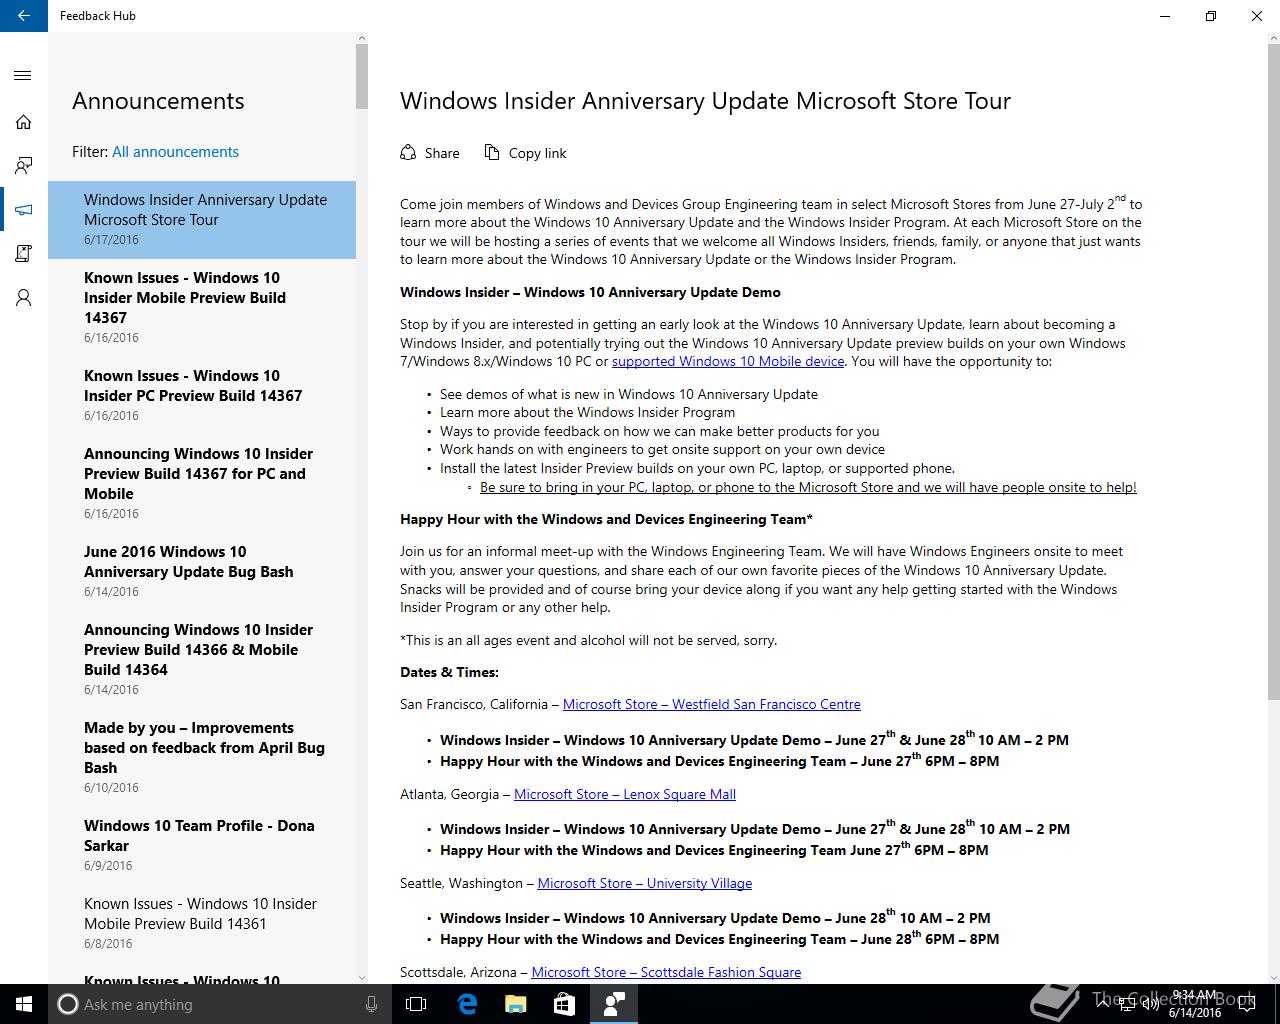
Task: Open Windows 10 Team Profile - Dona Sarkar
Action: pos(202,845)
